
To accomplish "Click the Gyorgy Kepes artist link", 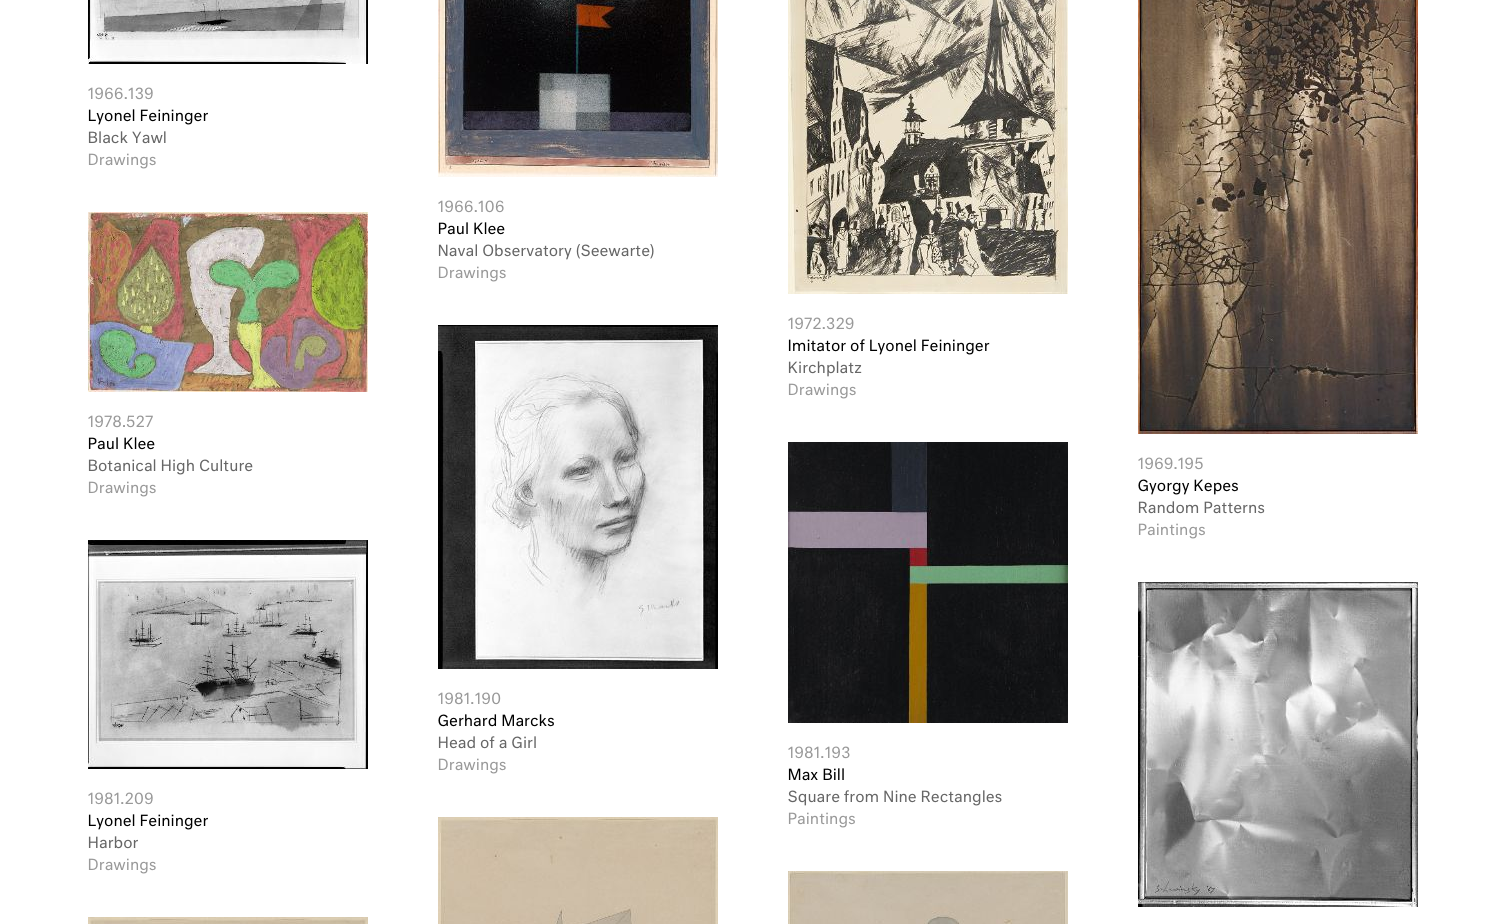I will pyautogui.click(x=1187, y=486).
